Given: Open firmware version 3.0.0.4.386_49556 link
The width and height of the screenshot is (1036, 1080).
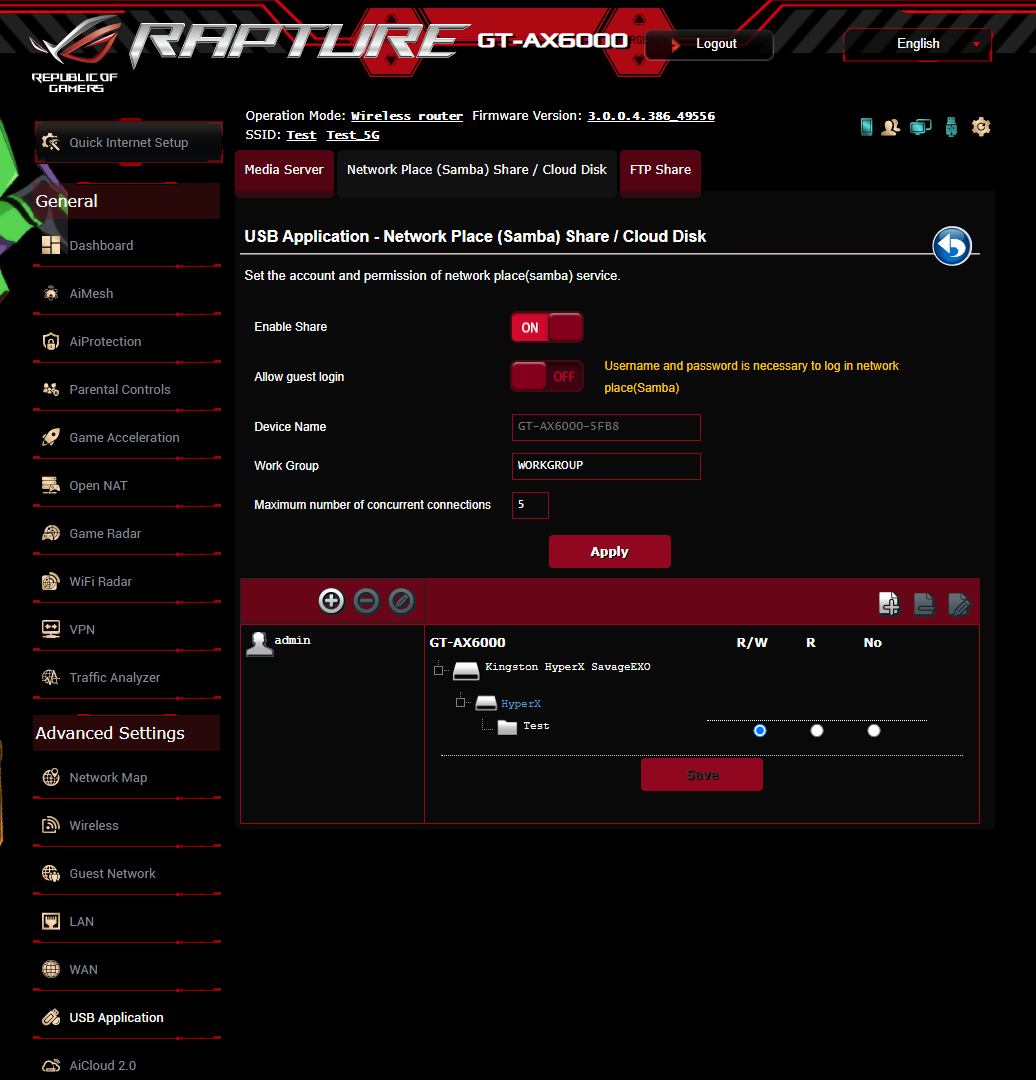Looking at the screenshot, I should (651, 116).
